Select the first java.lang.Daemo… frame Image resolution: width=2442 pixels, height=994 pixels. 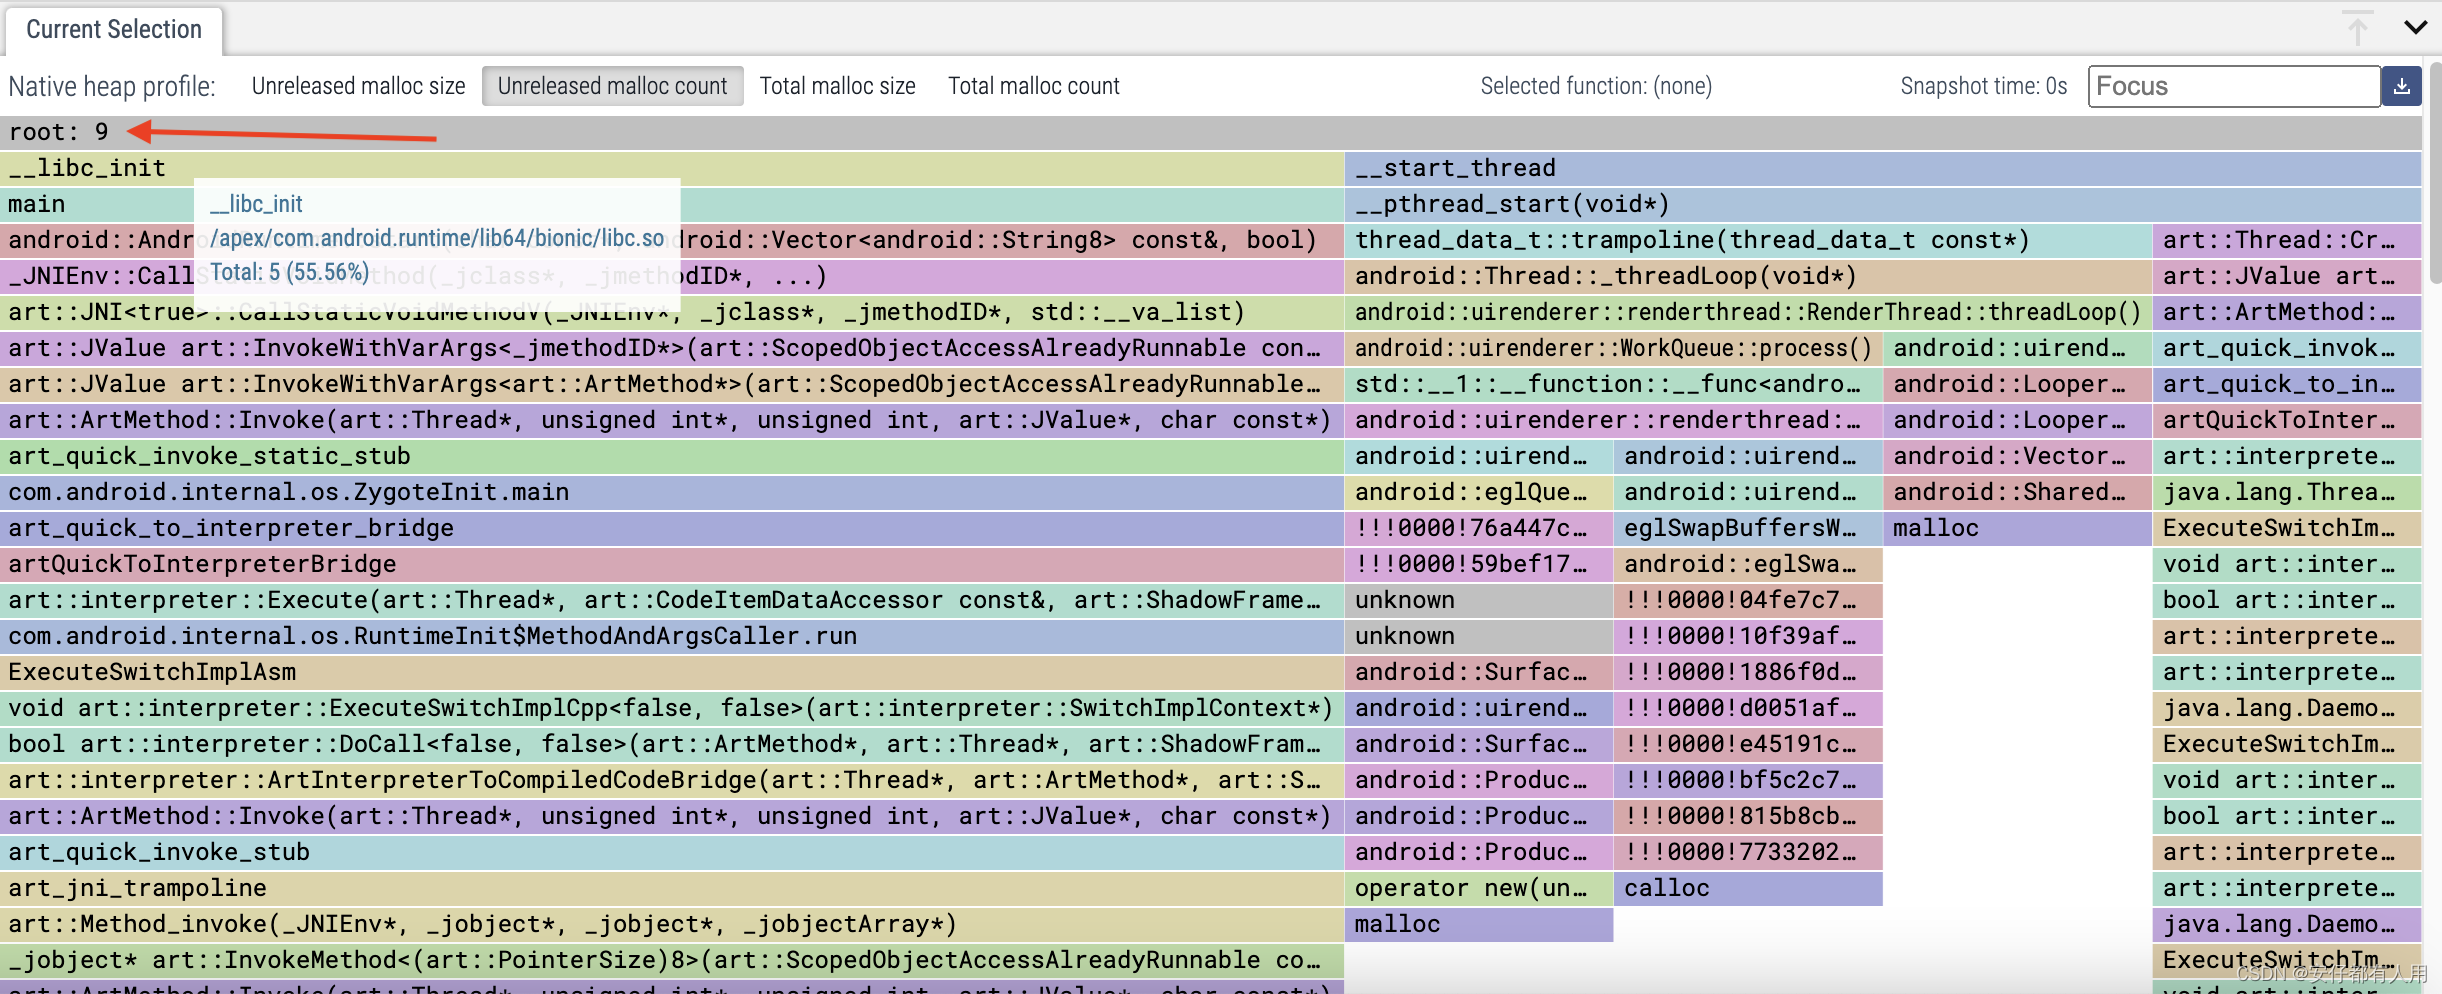click(2287, 708)
